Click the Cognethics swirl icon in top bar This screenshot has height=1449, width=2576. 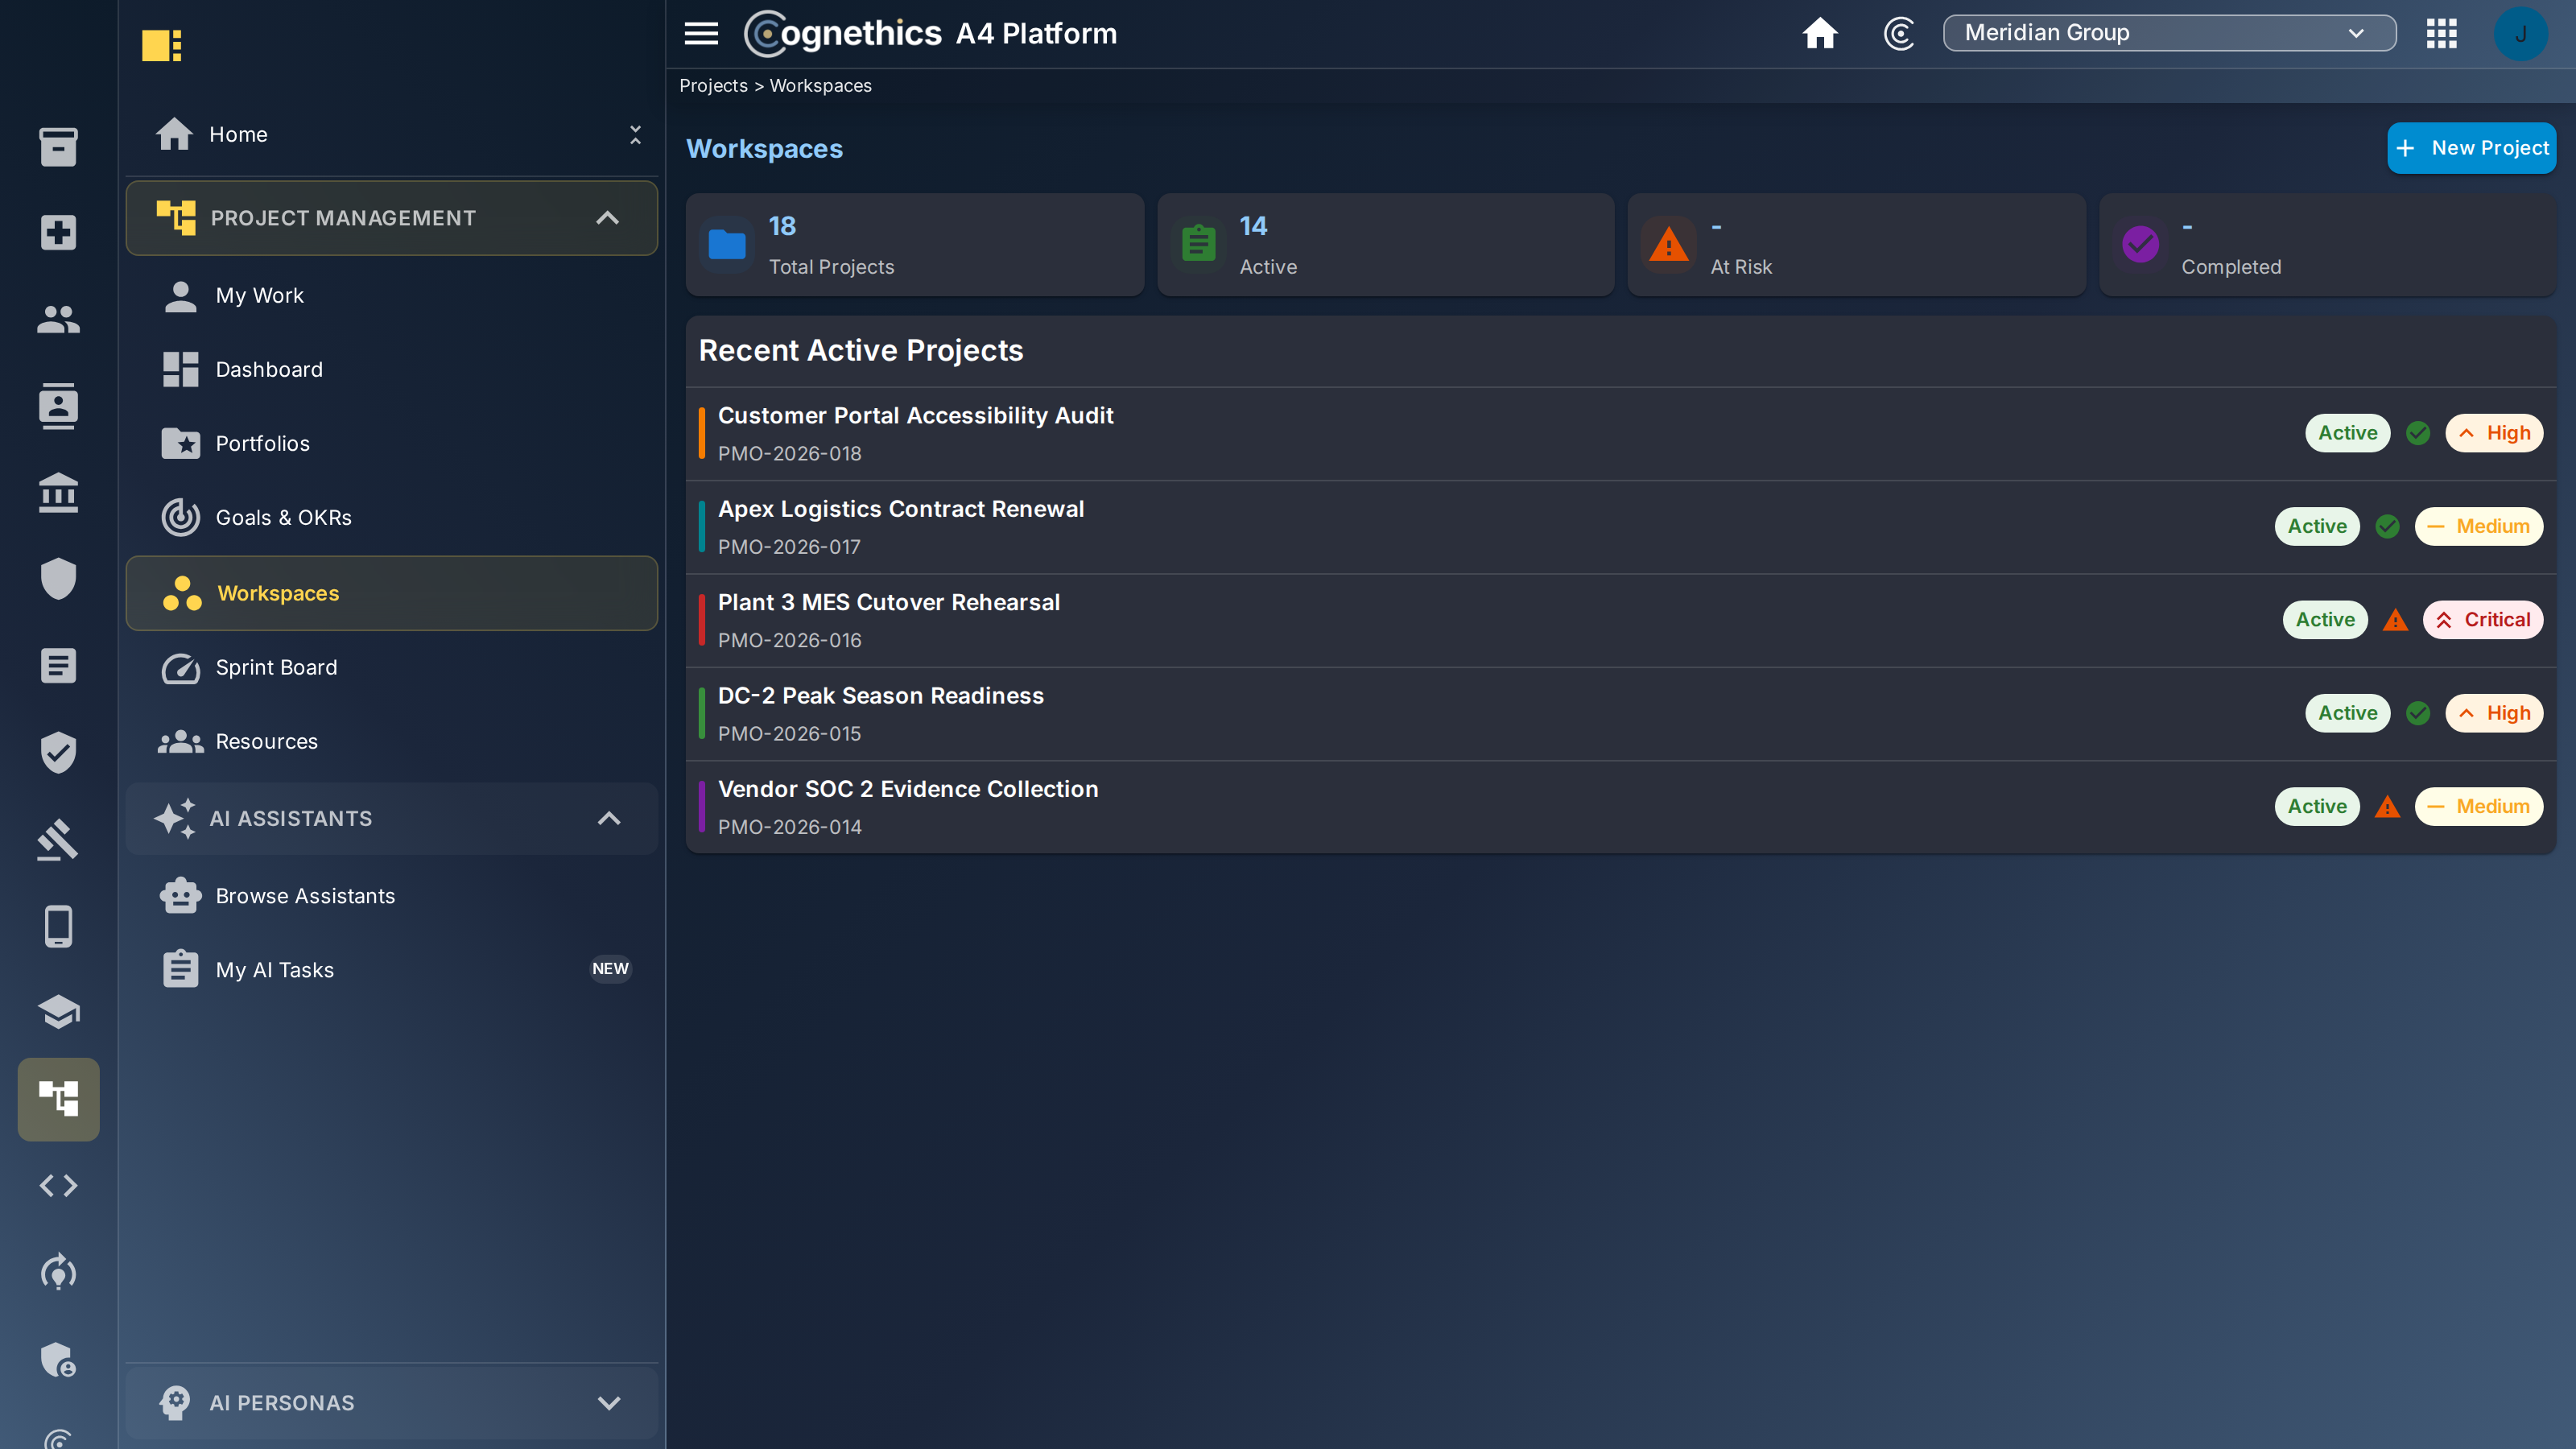click(x=1898, y=33)
